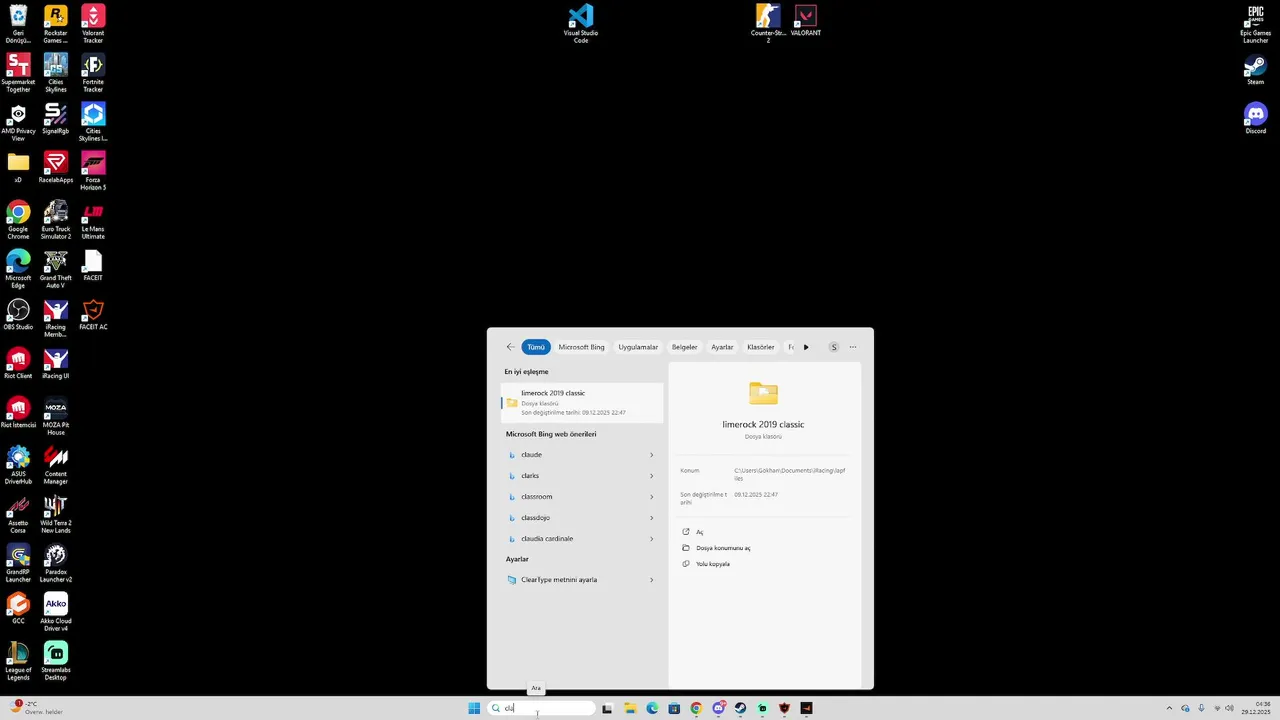Switch to the Microsoft Bing filter tab
This screenshot has height=720, width=1280.
pos(581,347)
